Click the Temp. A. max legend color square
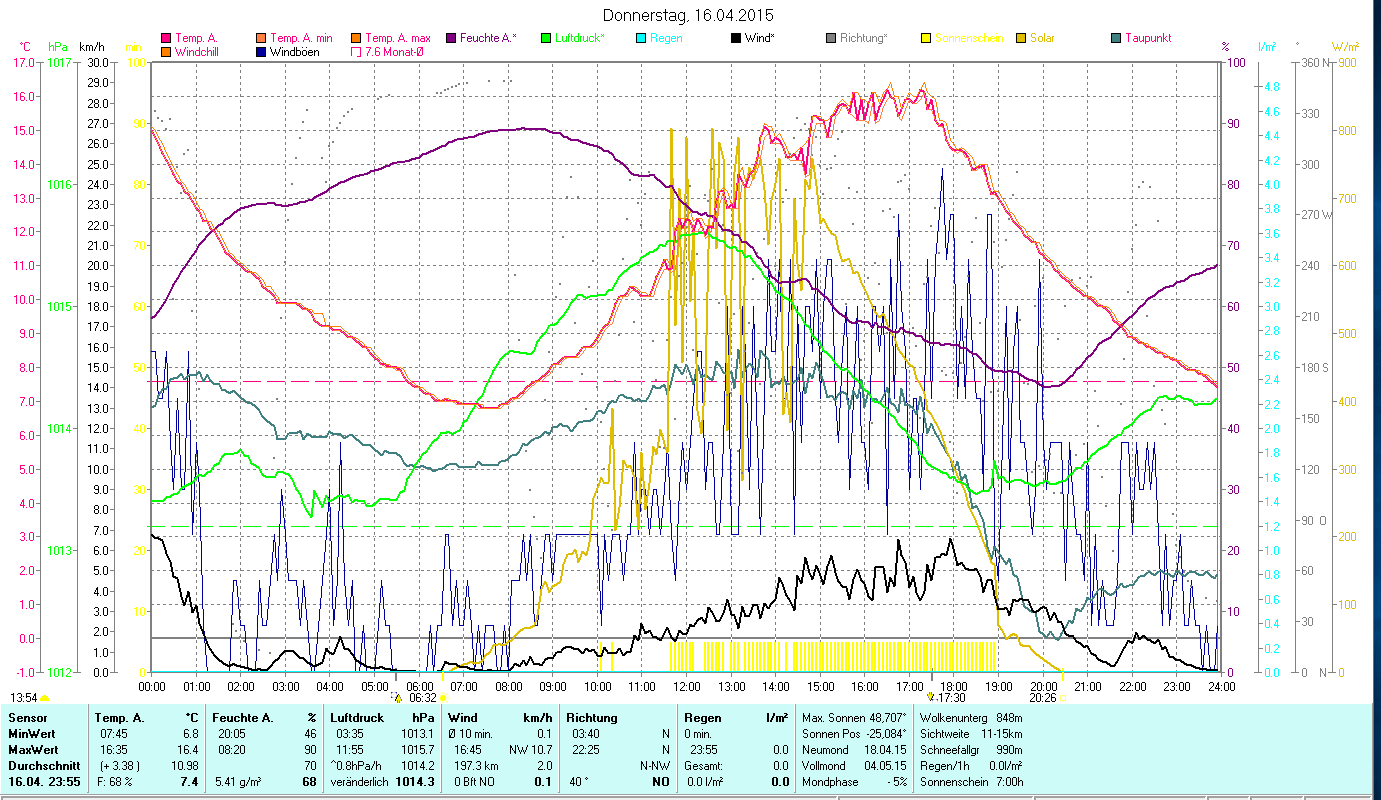The width and height of the screenshot is (1381, 800). (356, 38)
